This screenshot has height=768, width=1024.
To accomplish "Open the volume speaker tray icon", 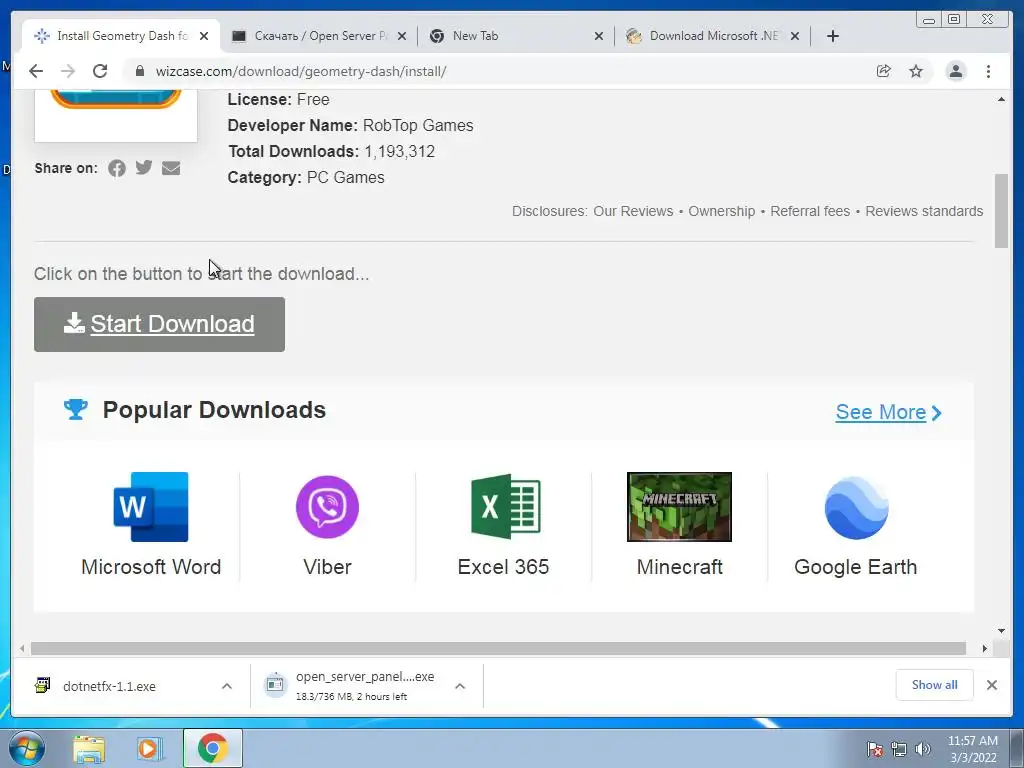I will point(922,749).
